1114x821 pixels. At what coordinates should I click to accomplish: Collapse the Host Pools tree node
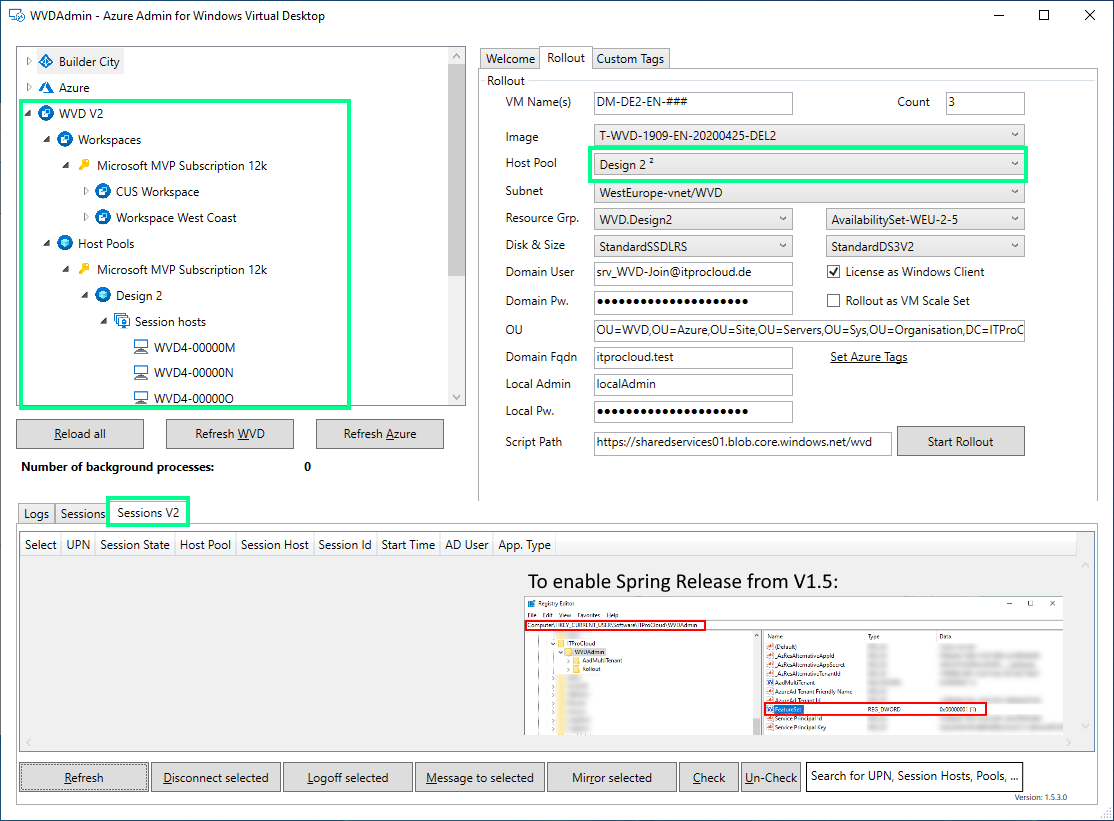tap(48, 244)
